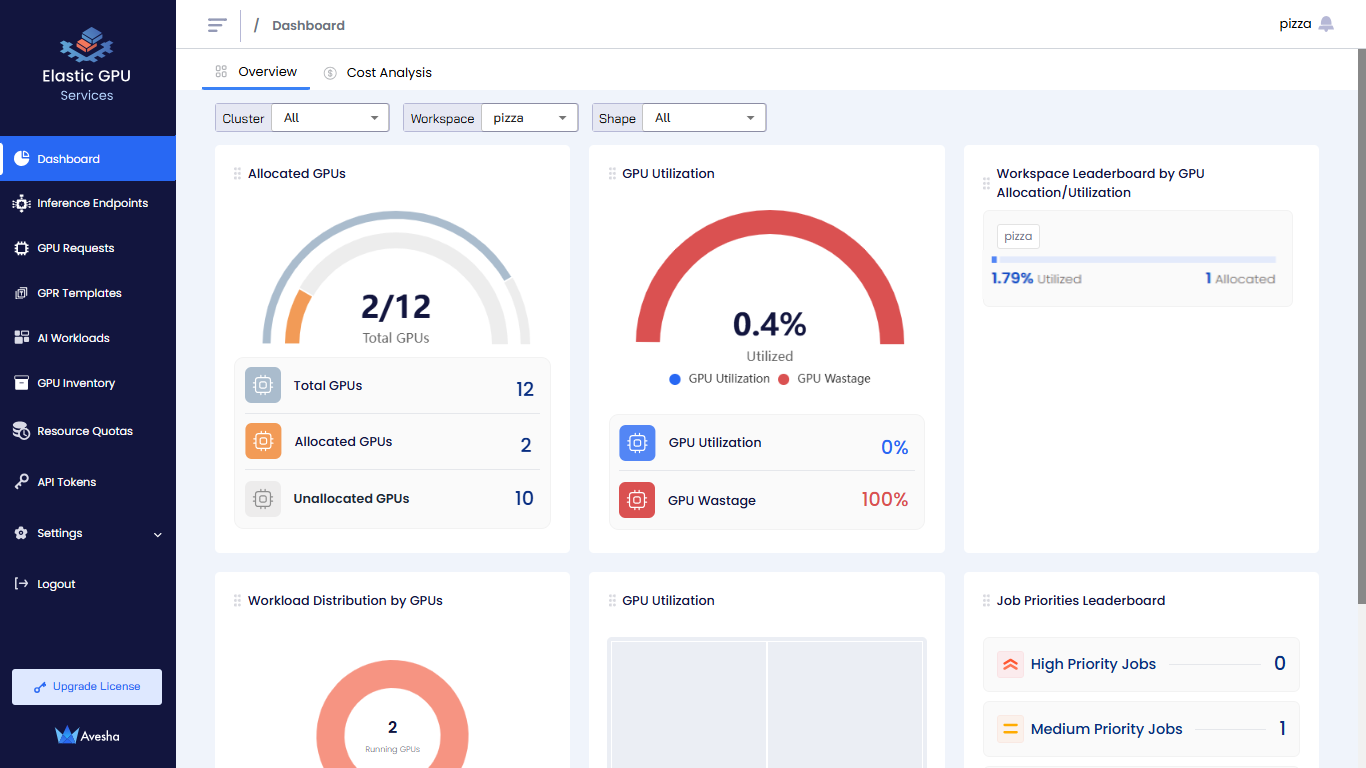Click 1 Allocated text in leaderboard

(1240, 279)
